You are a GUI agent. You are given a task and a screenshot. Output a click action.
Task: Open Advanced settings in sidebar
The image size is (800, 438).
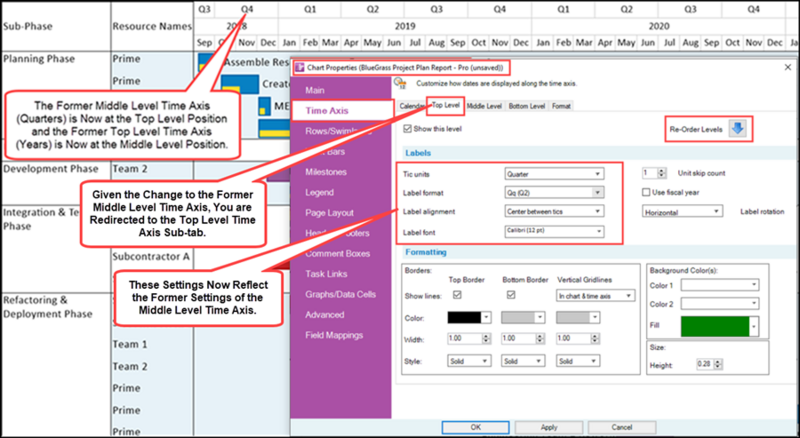pyautogui.click(x=324, y=315)
